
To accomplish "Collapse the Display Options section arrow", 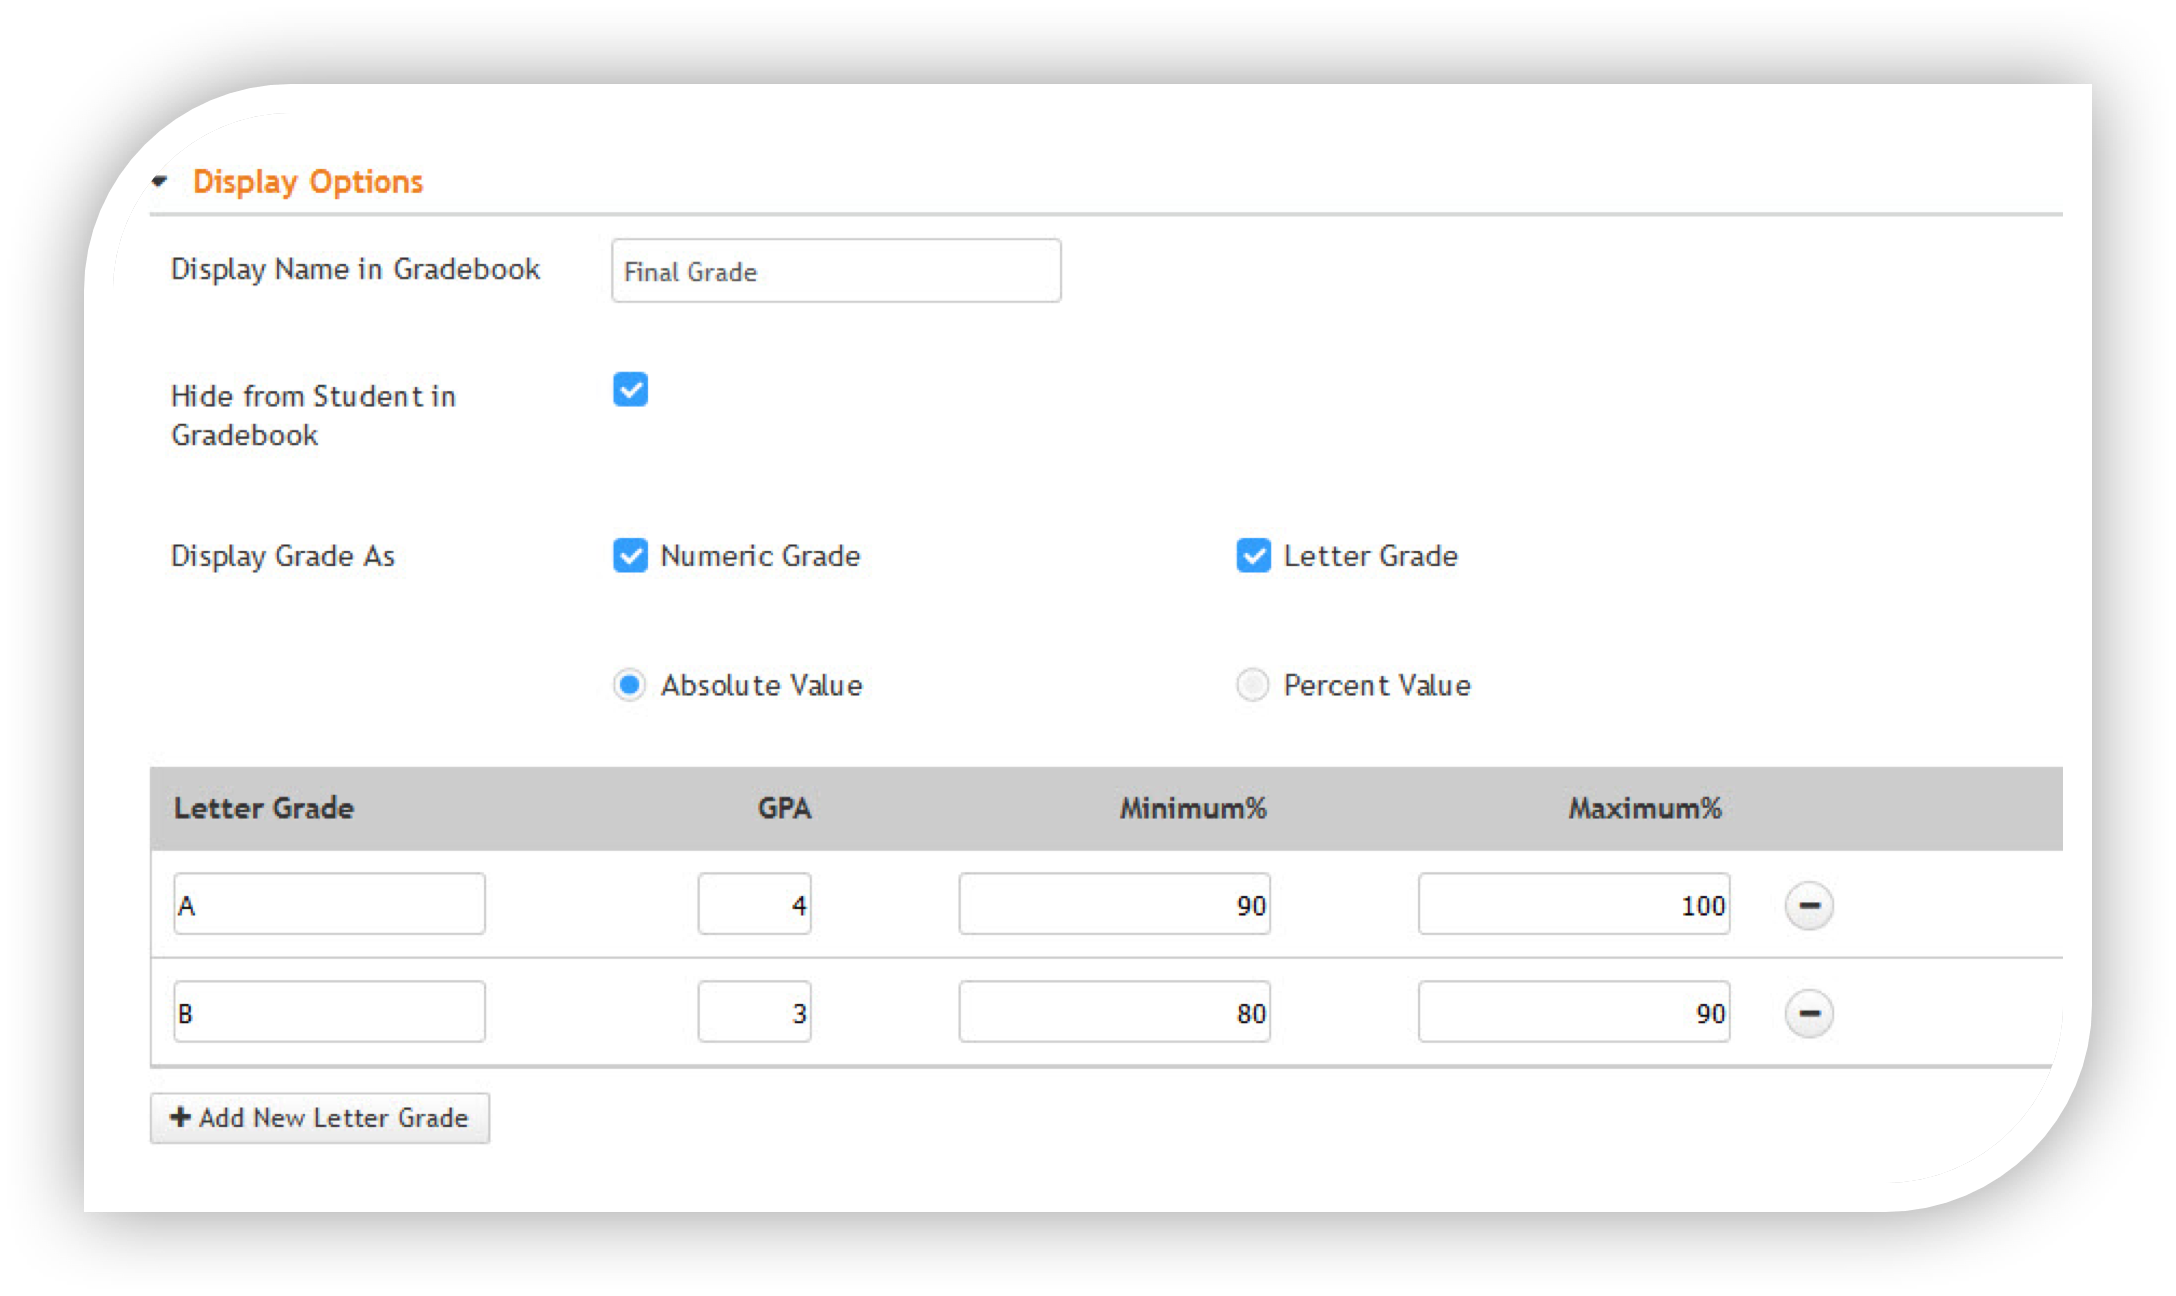I will (160, 181).
